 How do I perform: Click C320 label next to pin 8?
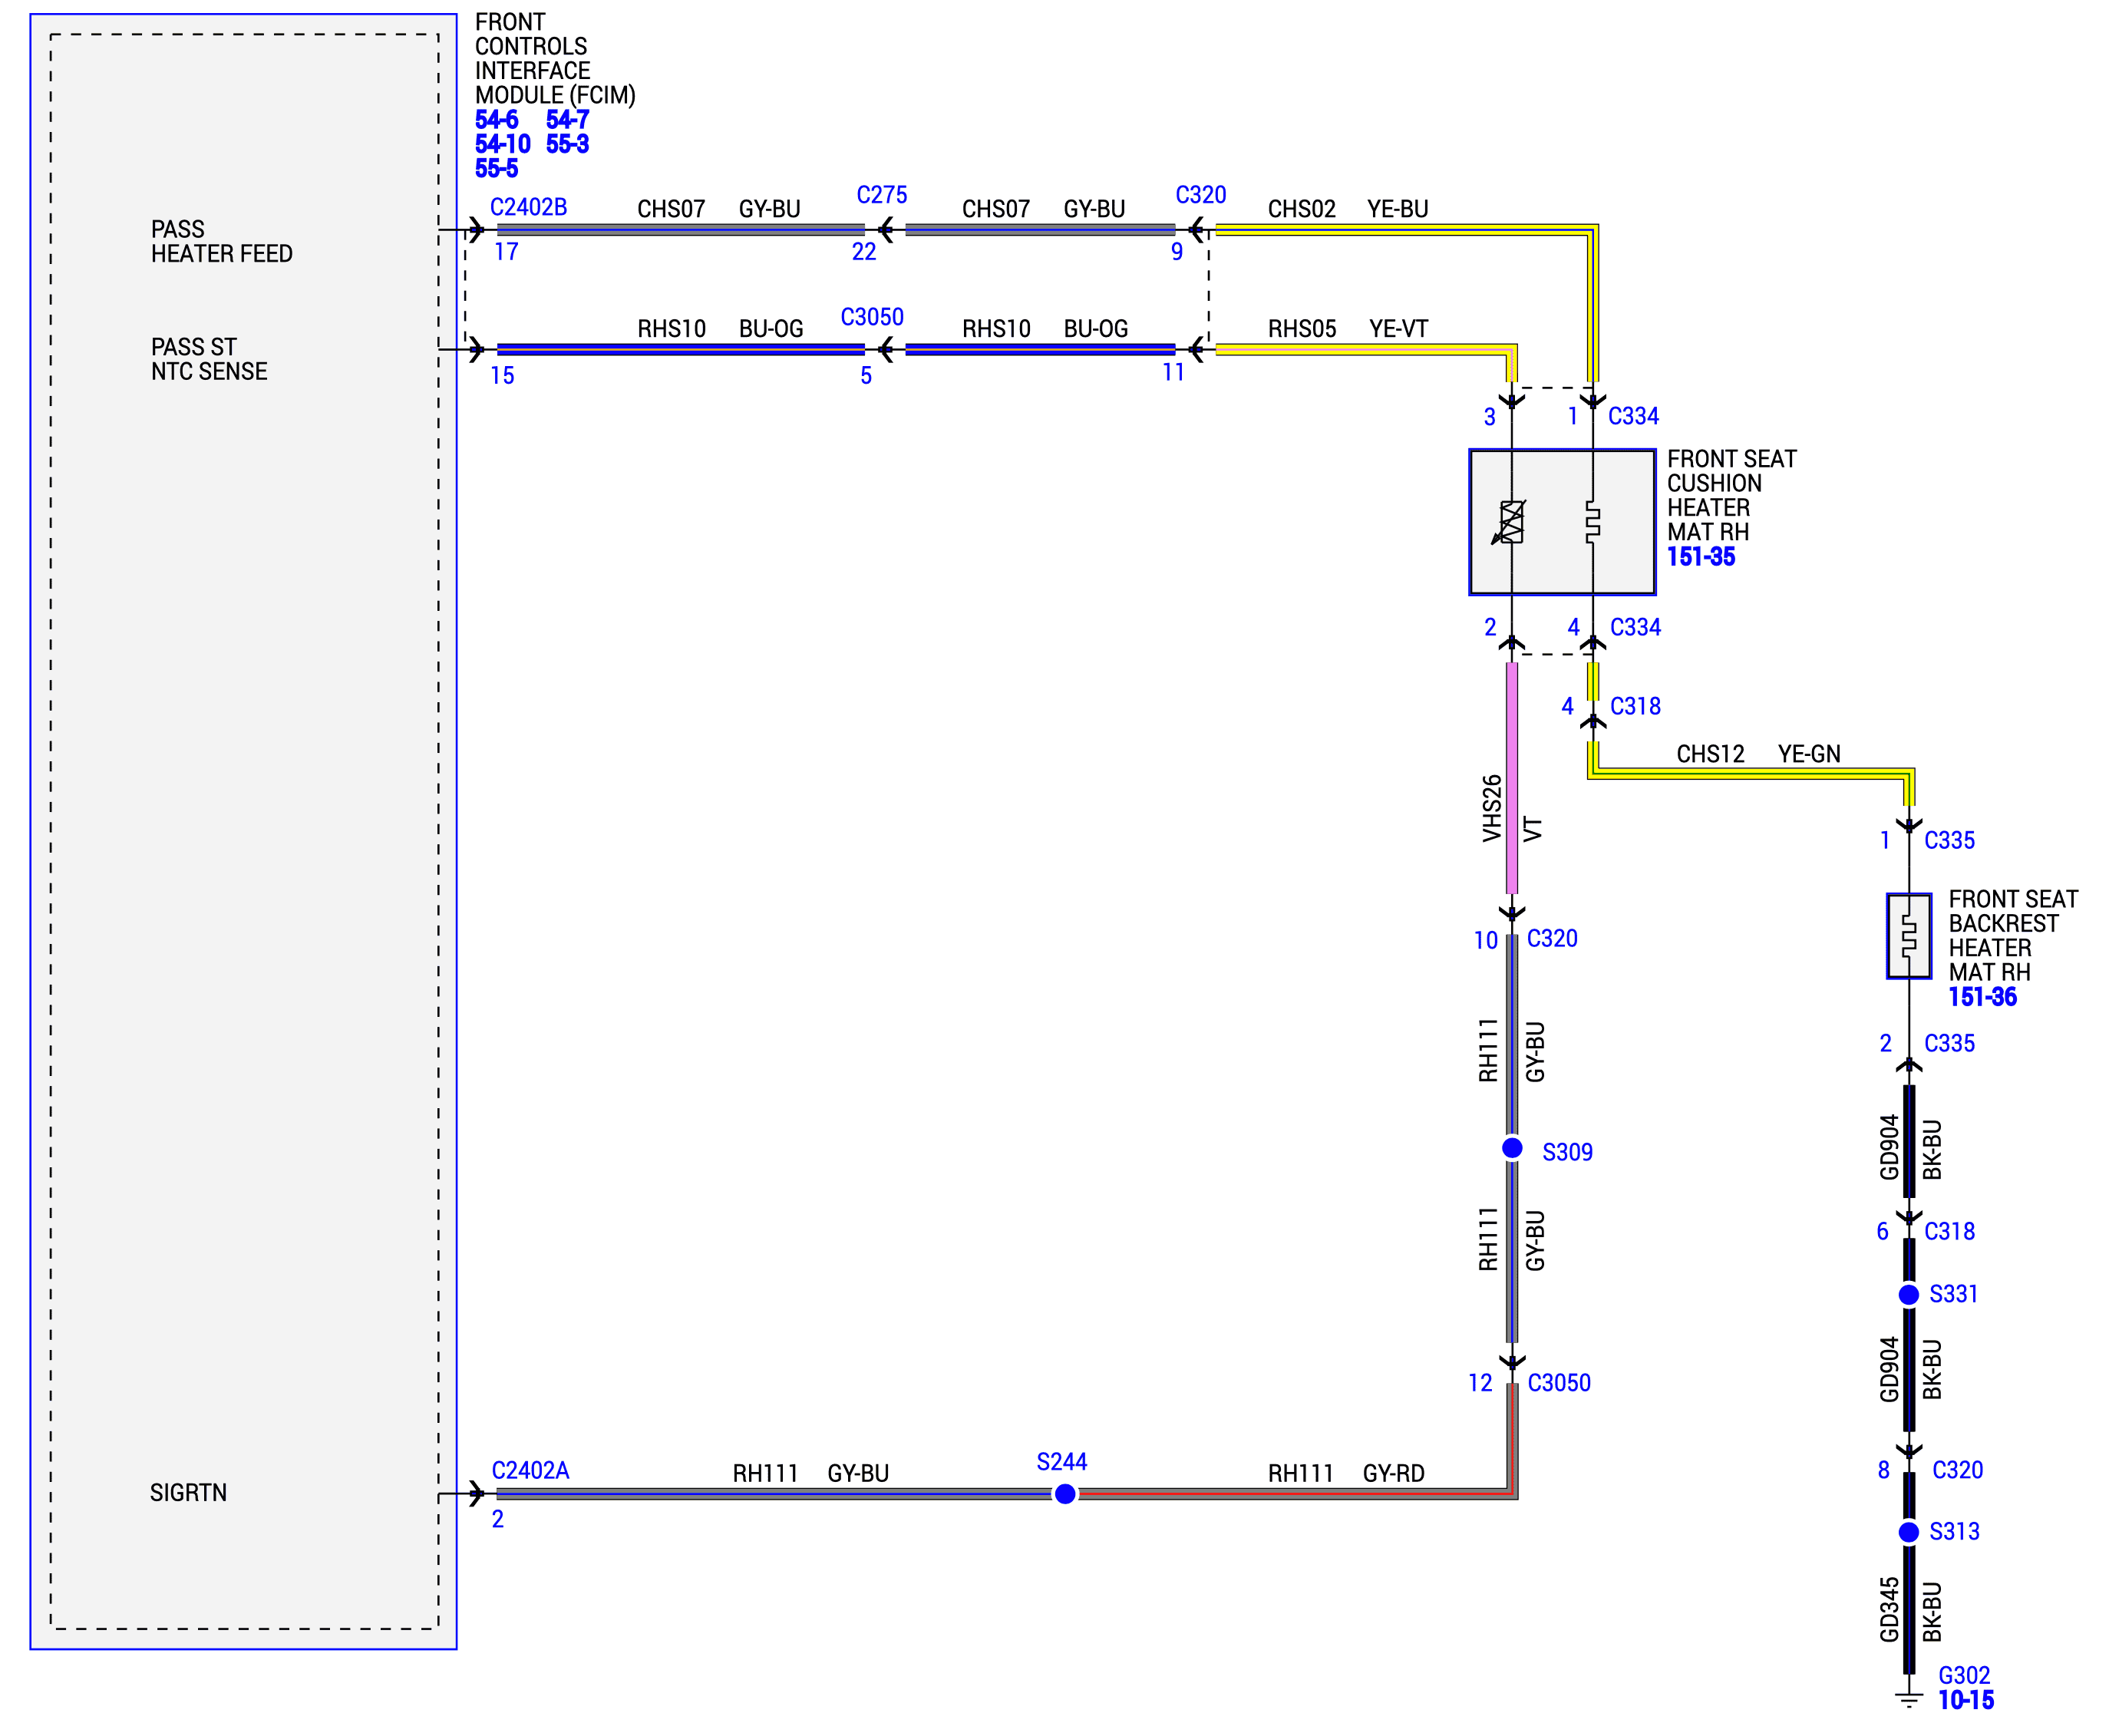(x=1957, y=1470)
